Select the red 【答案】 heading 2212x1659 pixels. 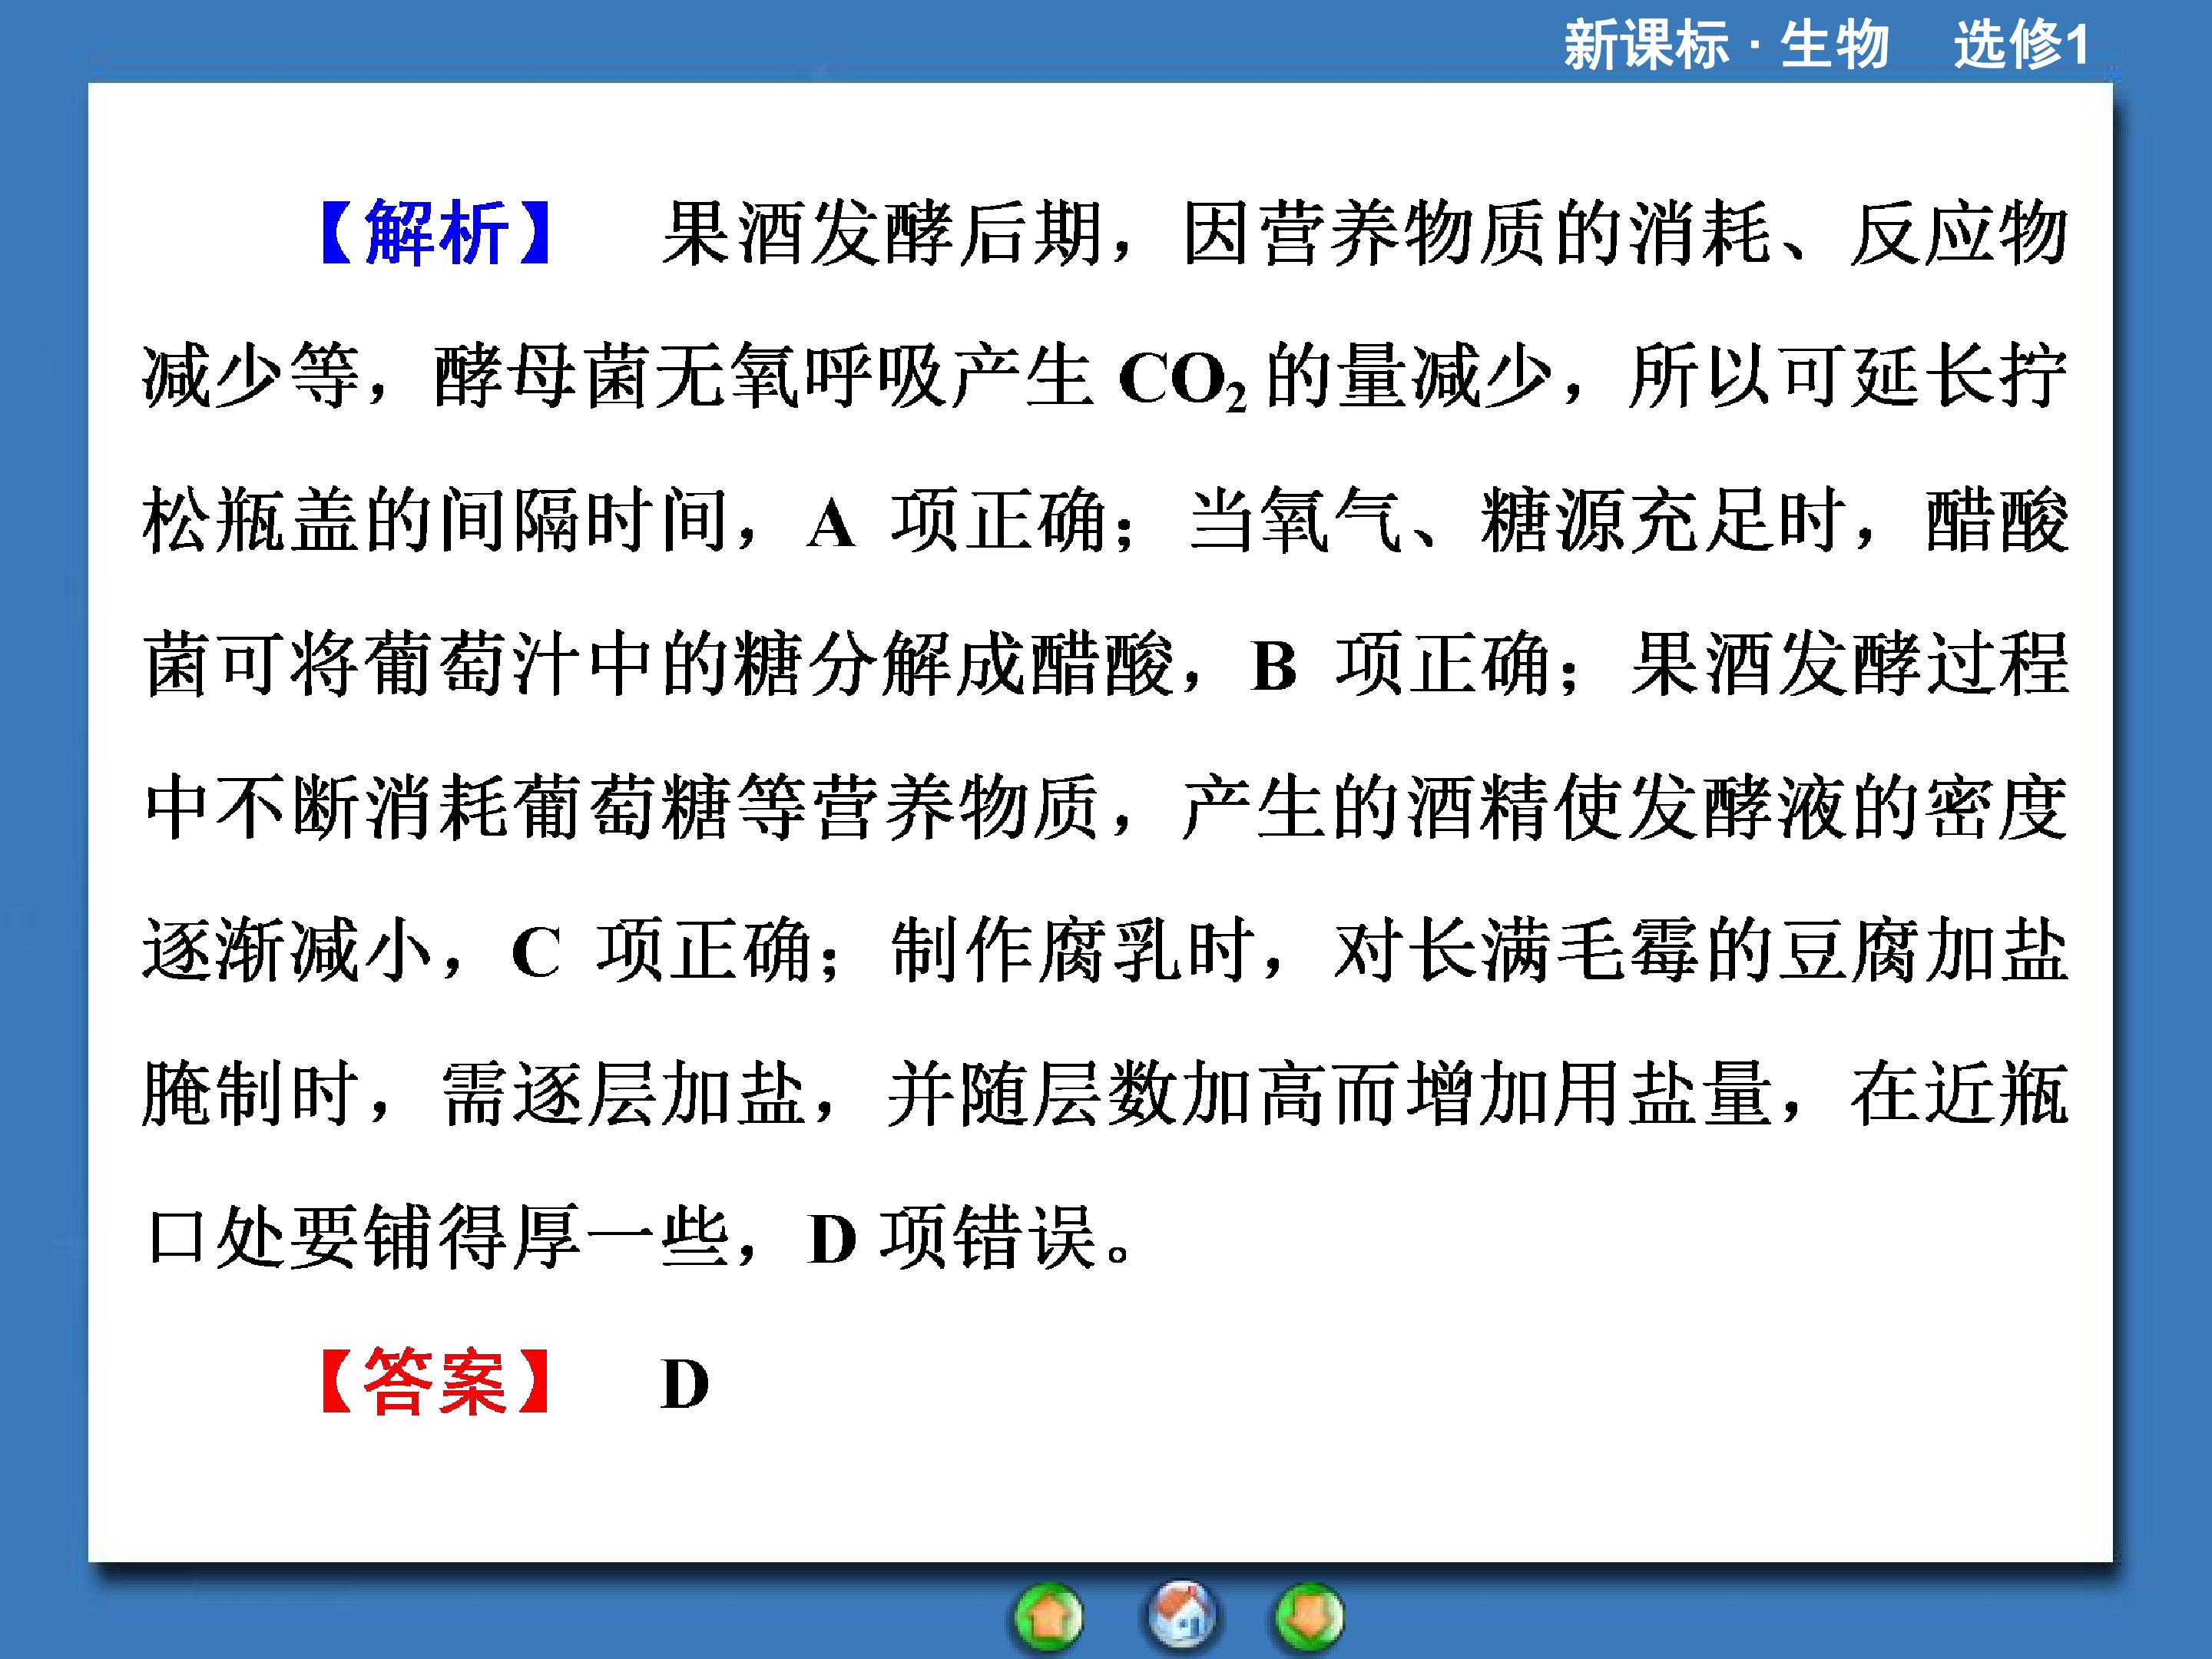[x=435, y=1381]
